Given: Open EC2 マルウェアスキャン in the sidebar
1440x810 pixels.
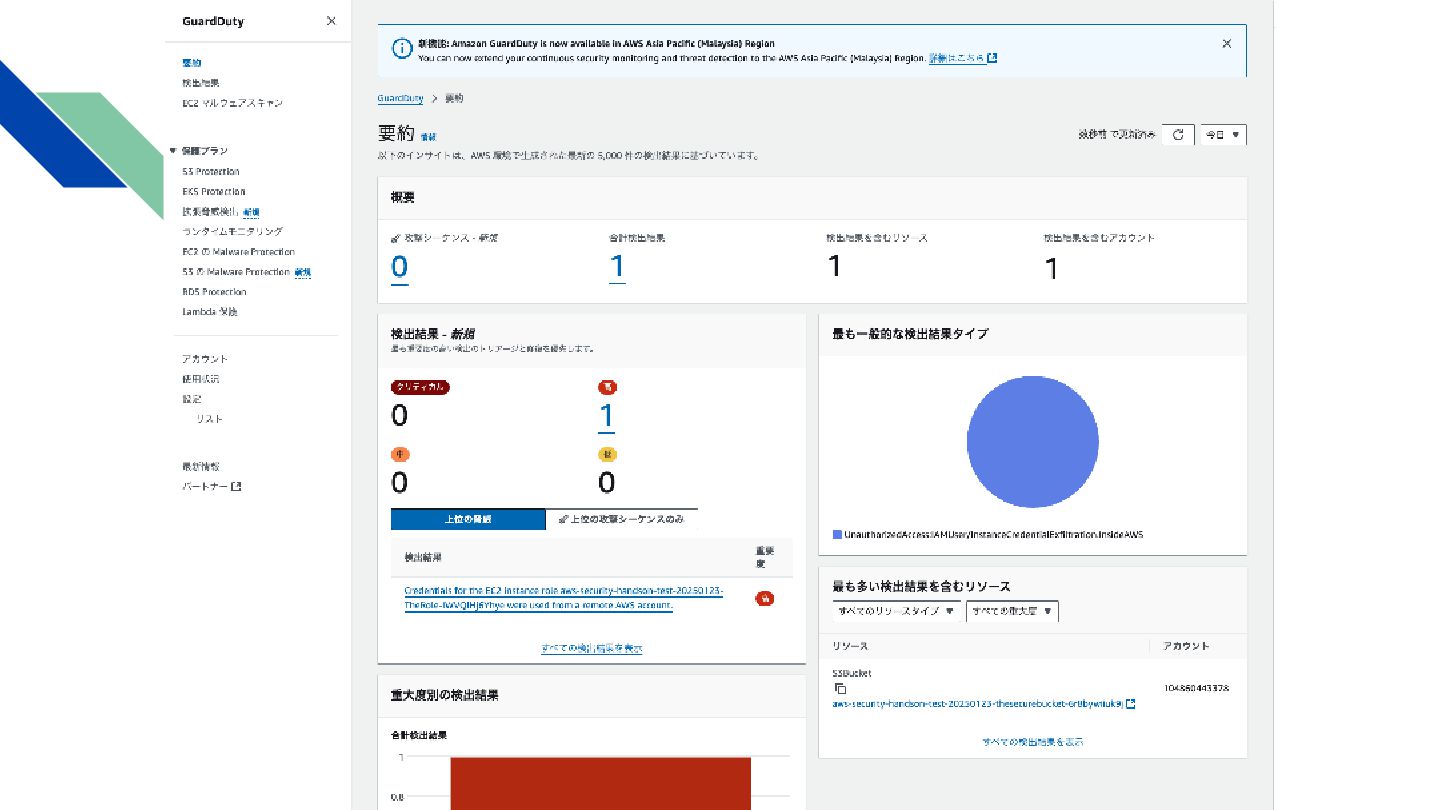Looking at the screenshot, I should (x=232, y=103).
